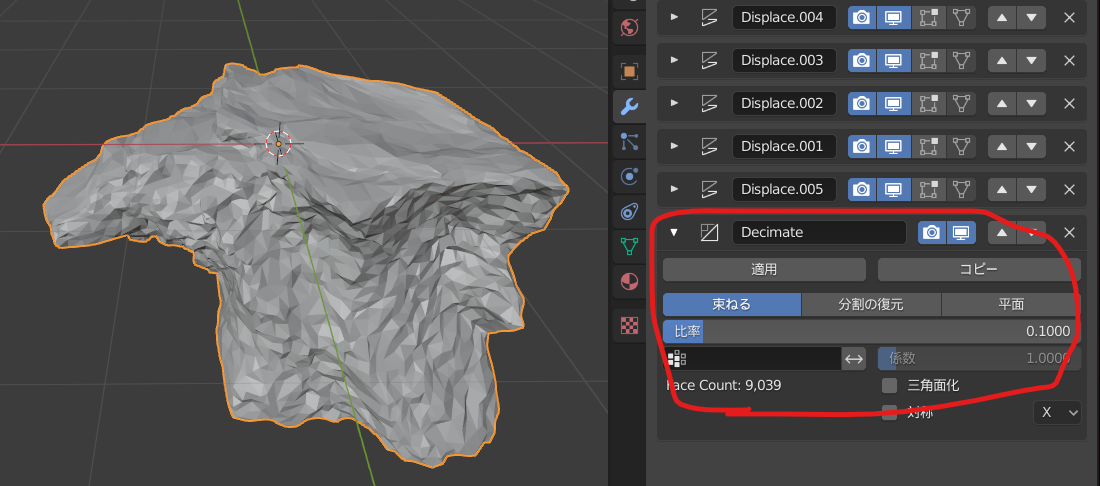Move Displace.003 modifier down

[x=1031, y=60]
